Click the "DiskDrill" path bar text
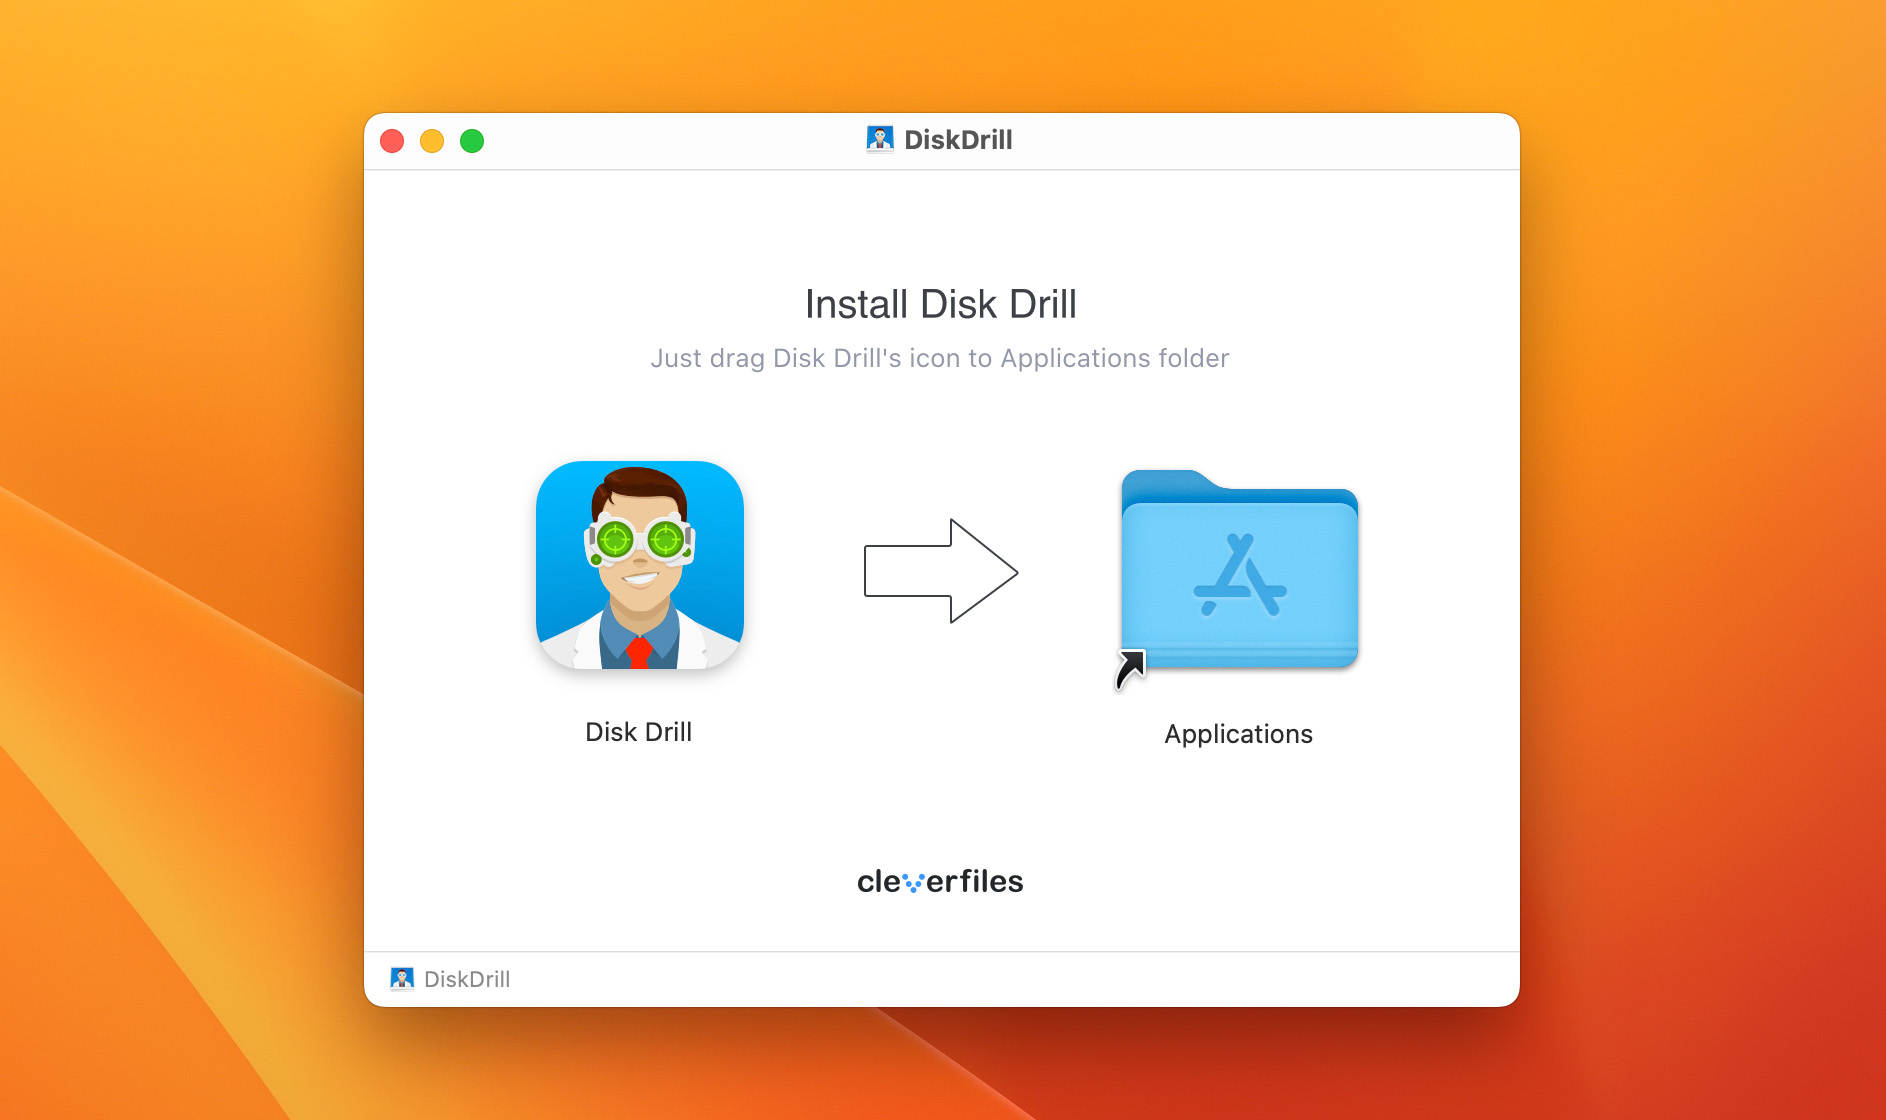This screenshot has width=1886, height=1120. point(467,979)
